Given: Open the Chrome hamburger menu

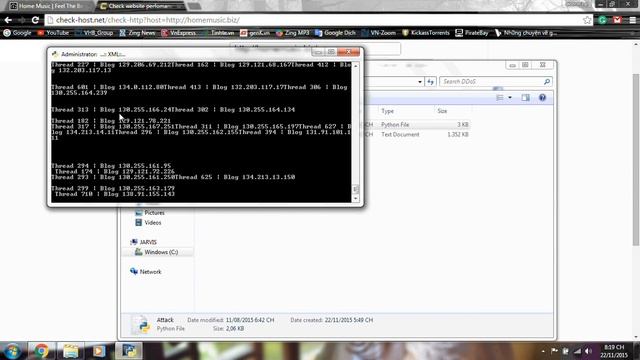Looking at the screenshot, I should point(633,20).
